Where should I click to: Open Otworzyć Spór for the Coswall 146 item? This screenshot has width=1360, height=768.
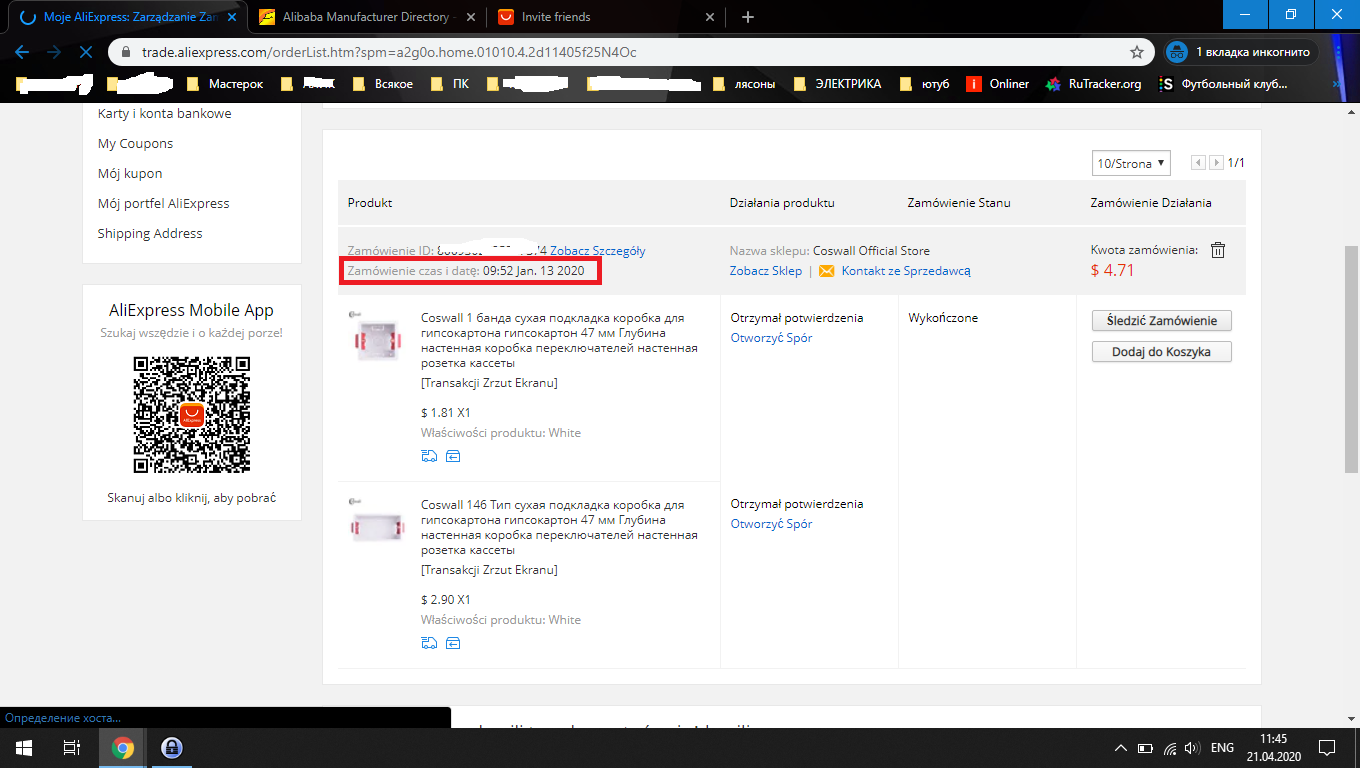pos(771,524)
